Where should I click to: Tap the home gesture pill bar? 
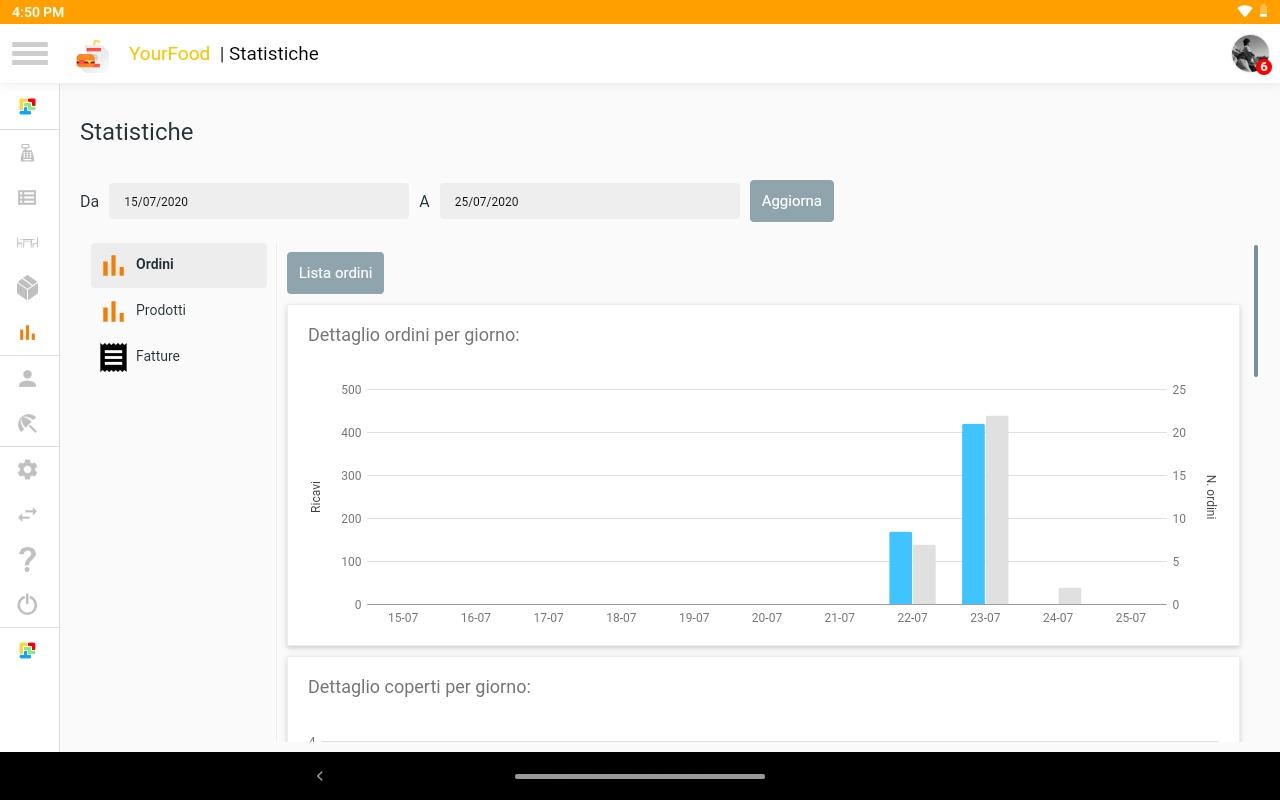[x=640, y=776]
